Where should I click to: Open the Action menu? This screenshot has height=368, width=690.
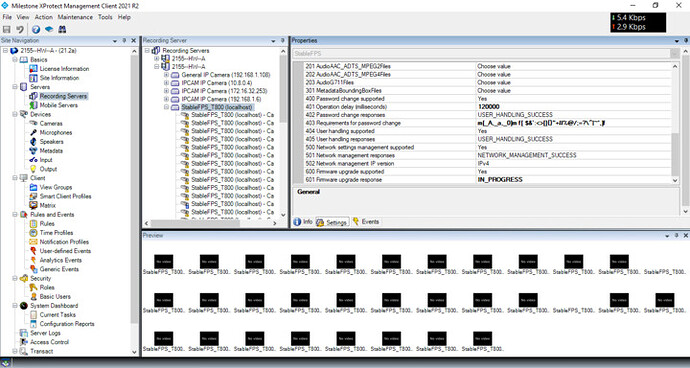point(44,17)
